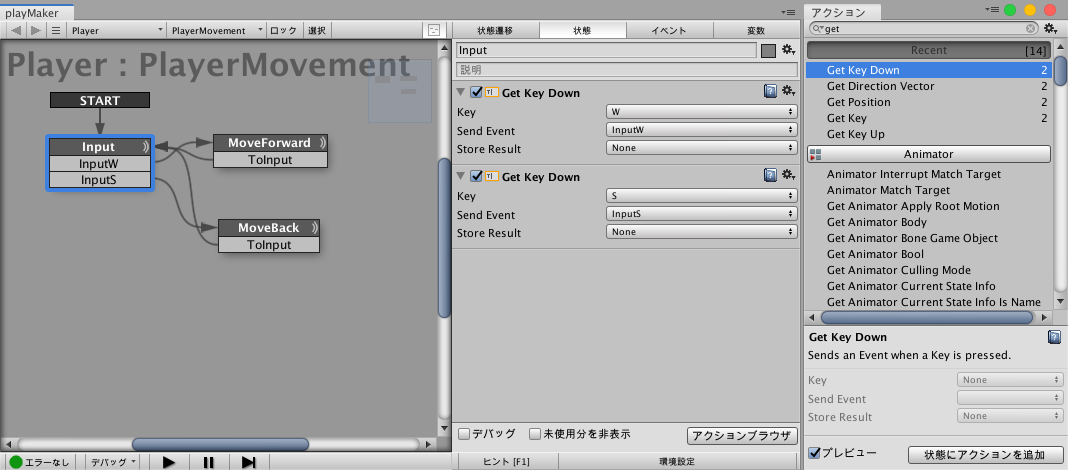The height and width of the screenshot is (470, 1068).
Task: Uncheck the プレビュー checkbox
Action: 814,453
